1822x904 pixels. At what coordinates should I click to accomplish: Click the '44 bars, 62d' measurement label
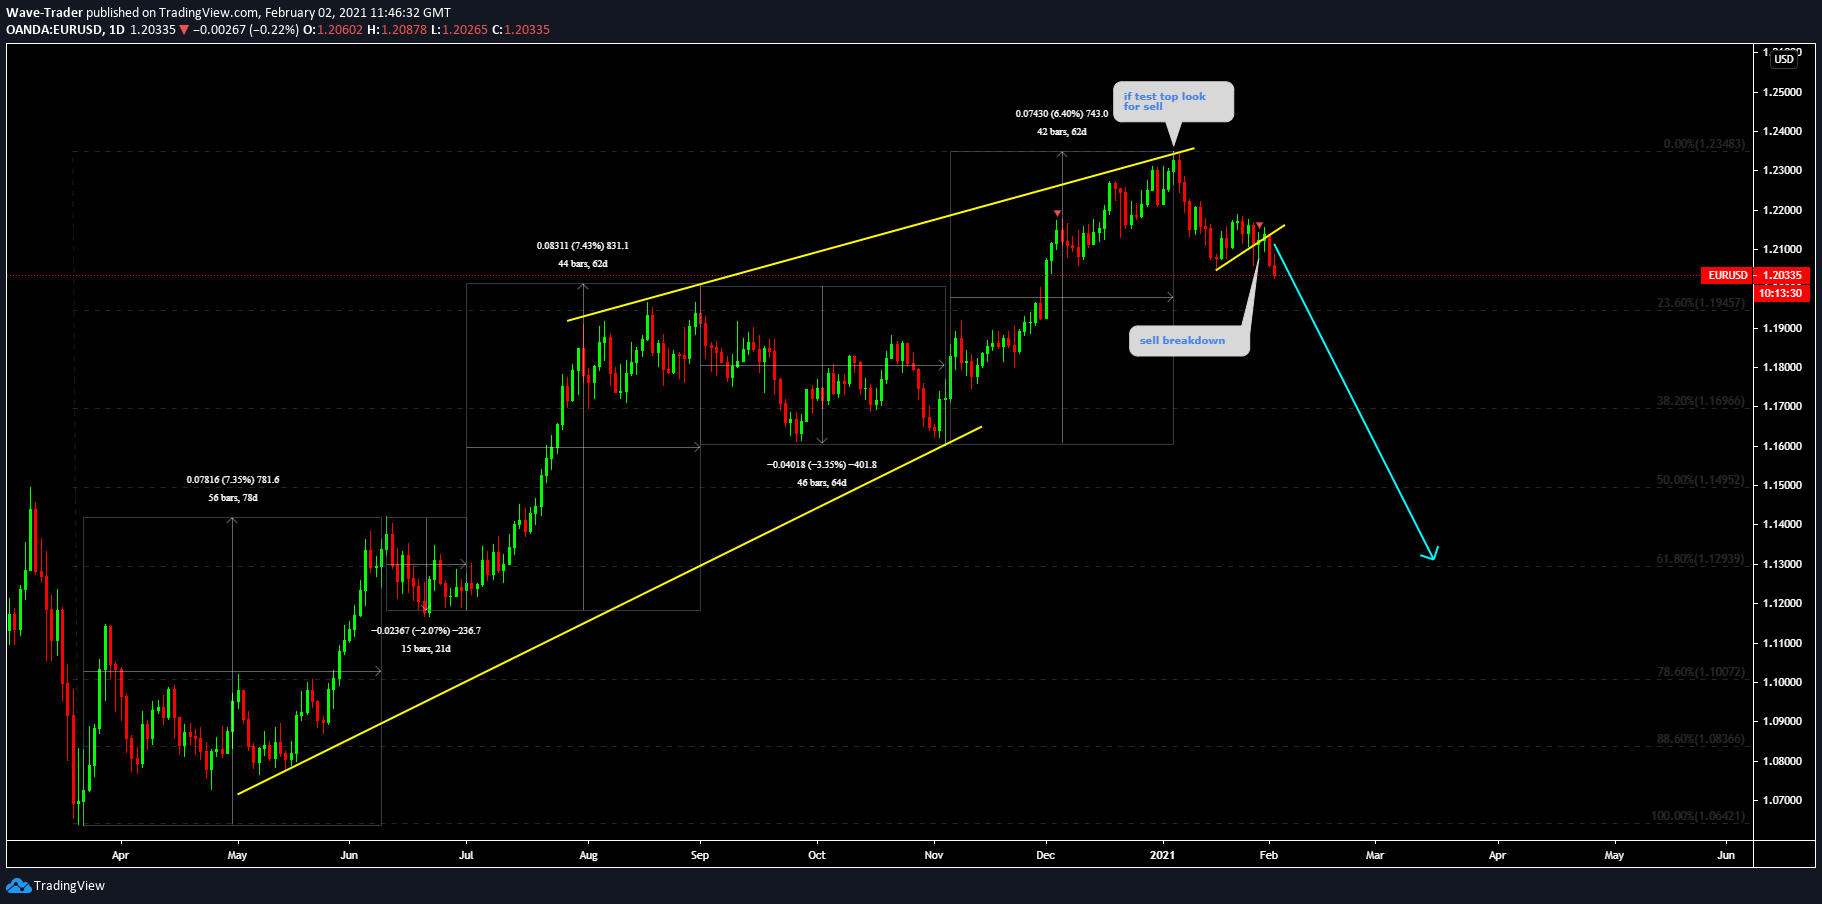coord(583,264)
